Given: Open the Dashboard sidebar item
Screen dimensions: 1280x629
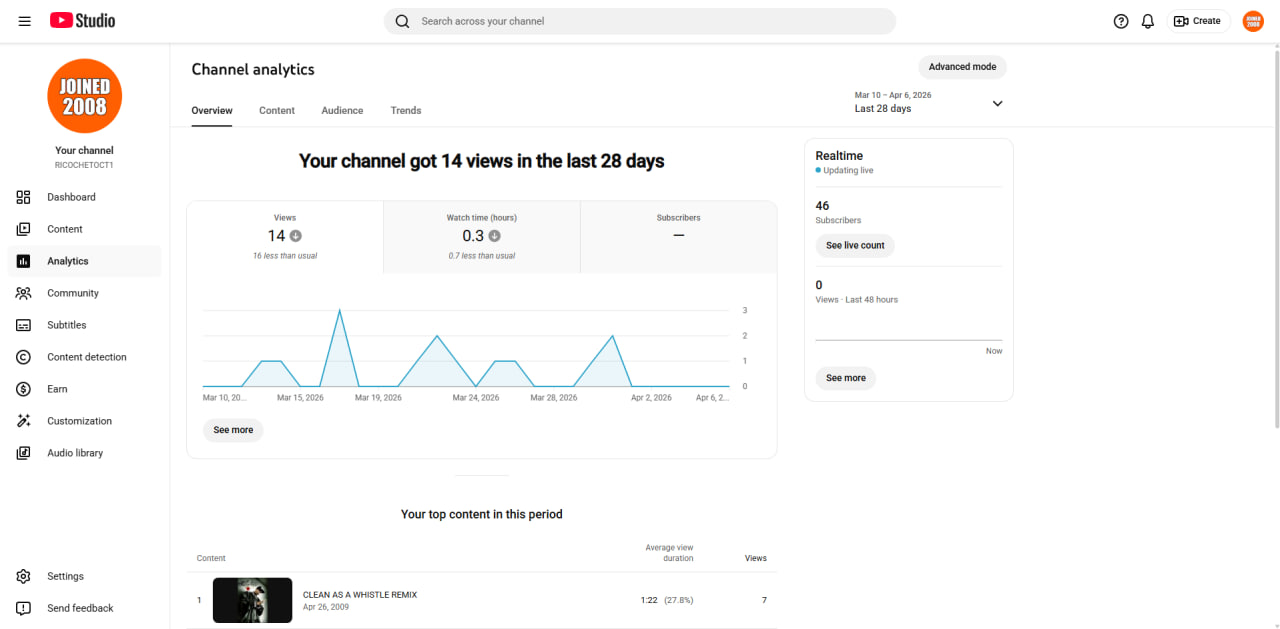Looking at the screenshot, I should point(84,197).
